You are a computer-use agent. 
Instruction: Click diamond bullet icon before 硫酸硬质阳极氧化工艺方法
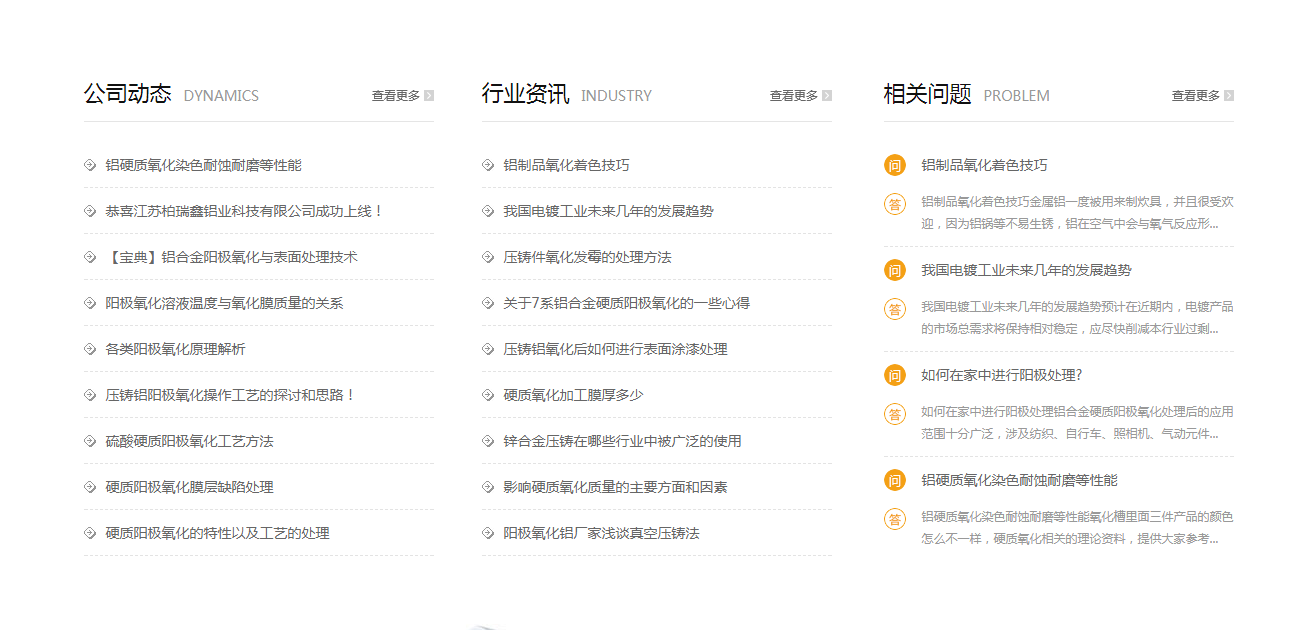coord(90,441)
